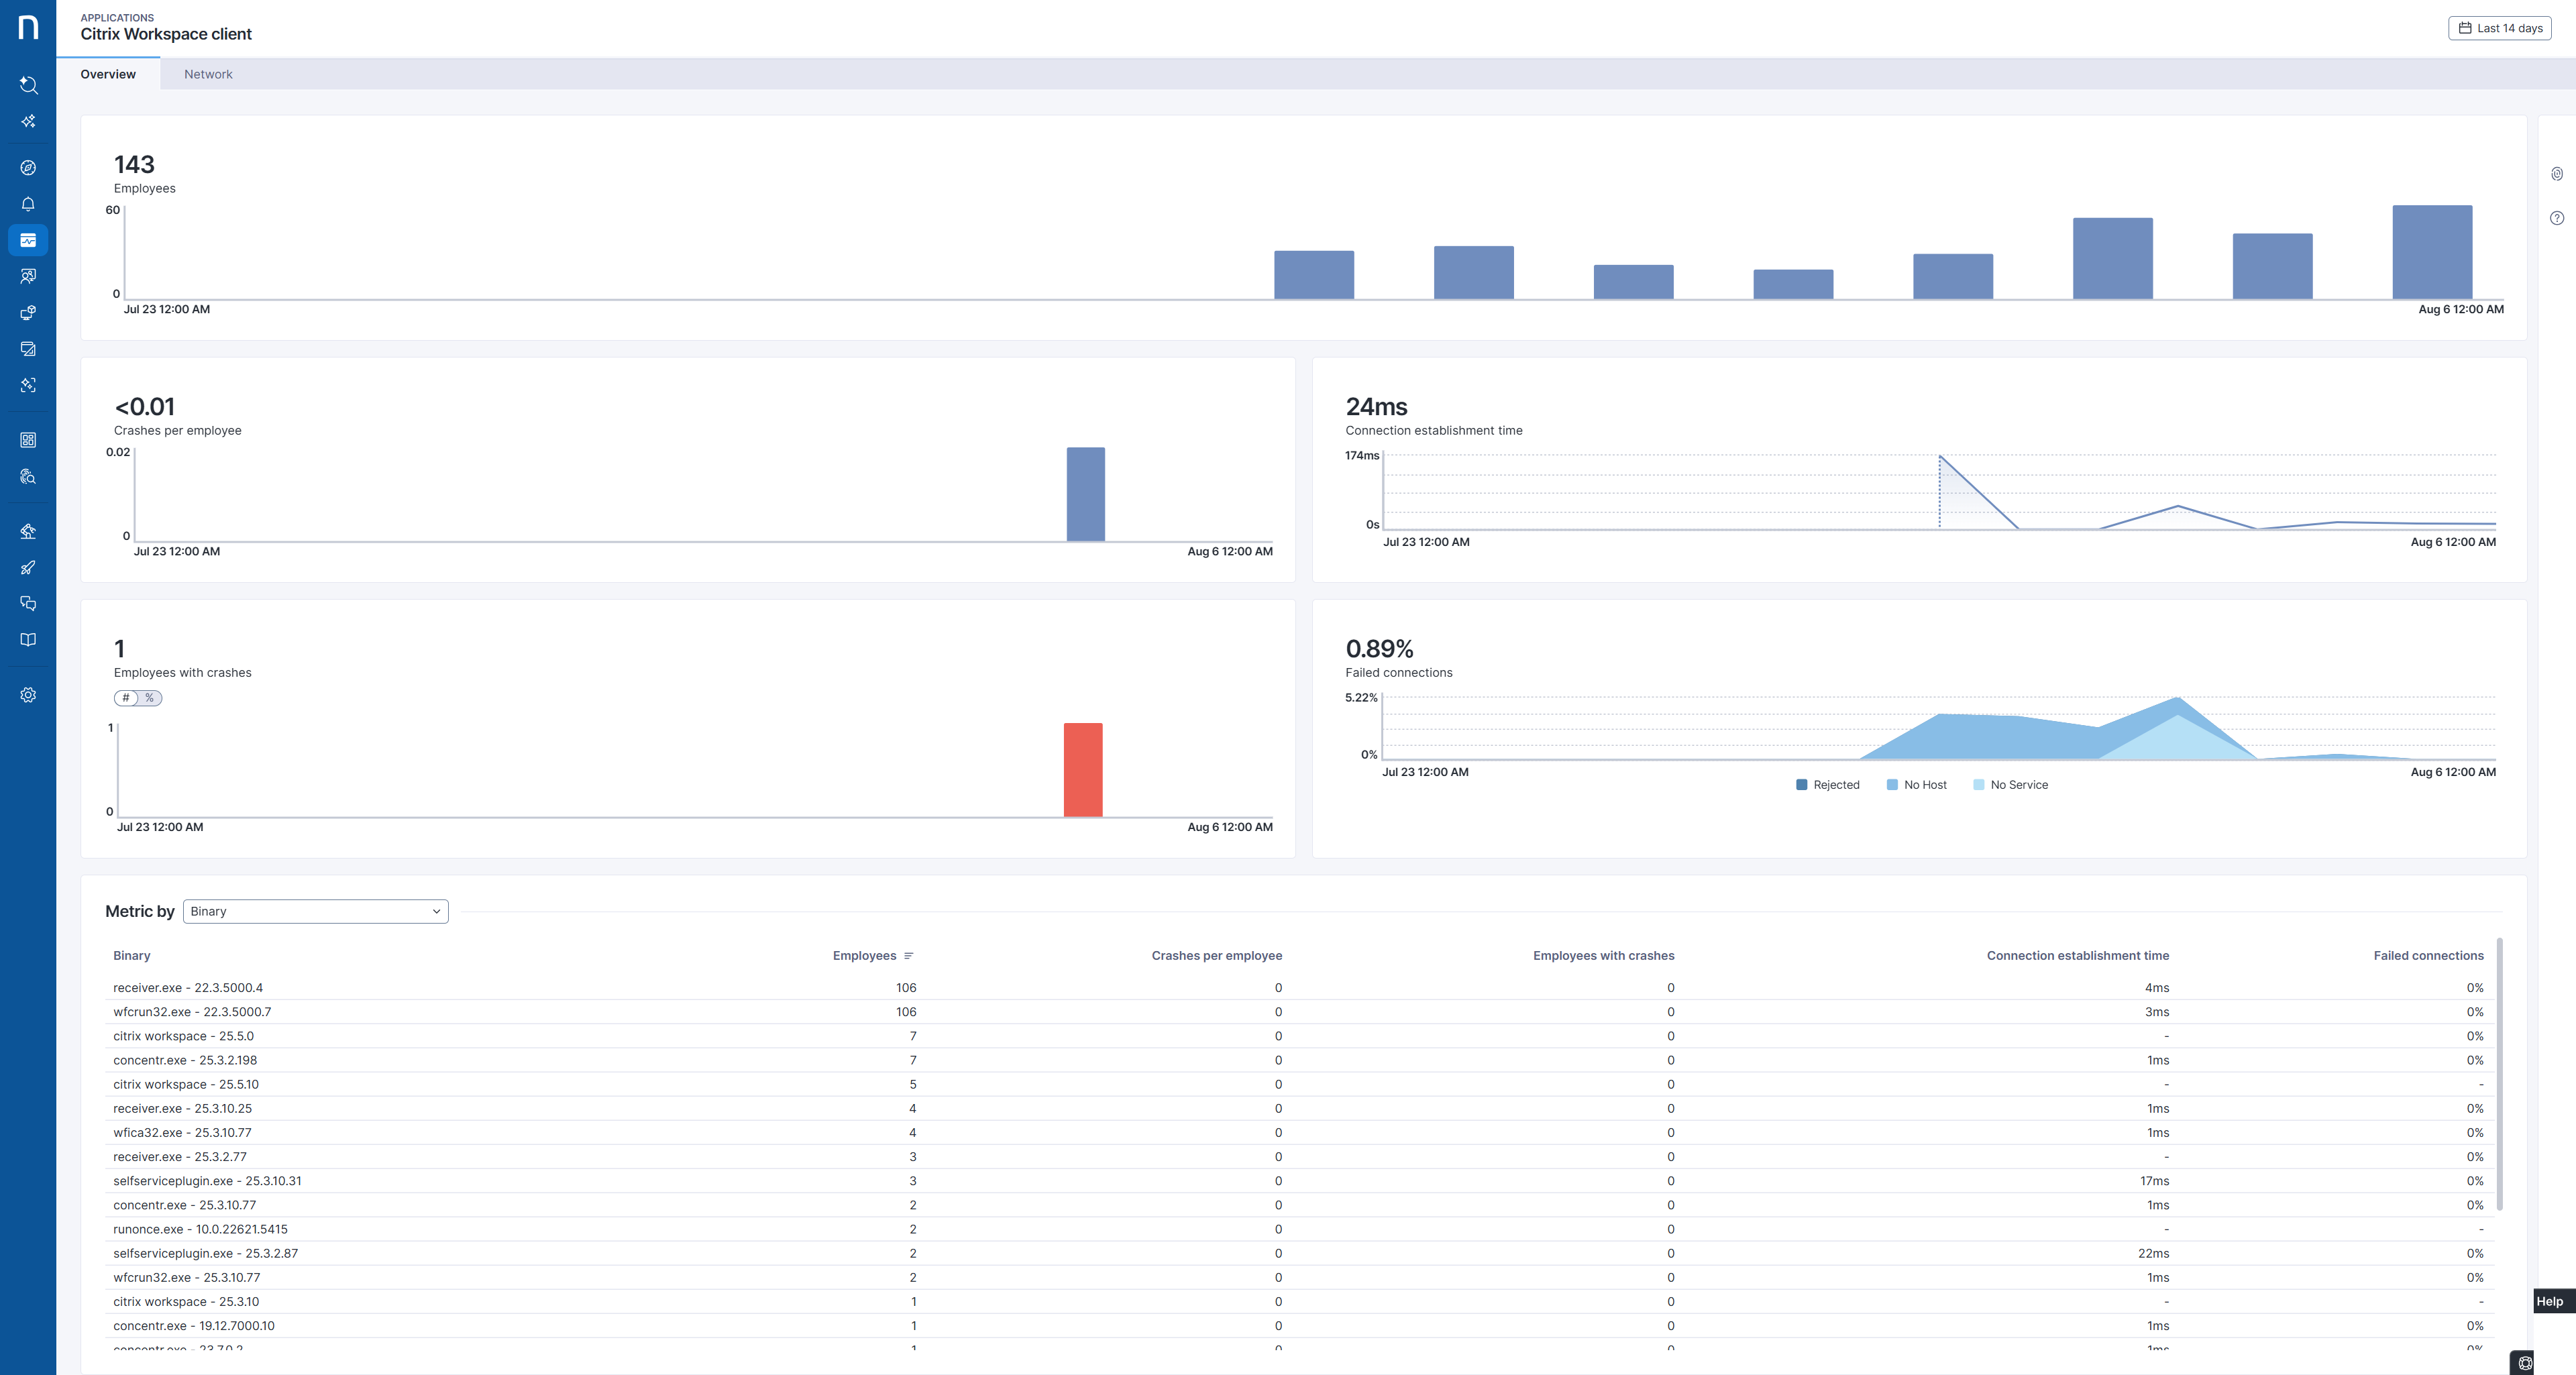Open the rocket campaigns icon
The image size is (2576, 1375).
pyautogui.click(x=28, y=568)
